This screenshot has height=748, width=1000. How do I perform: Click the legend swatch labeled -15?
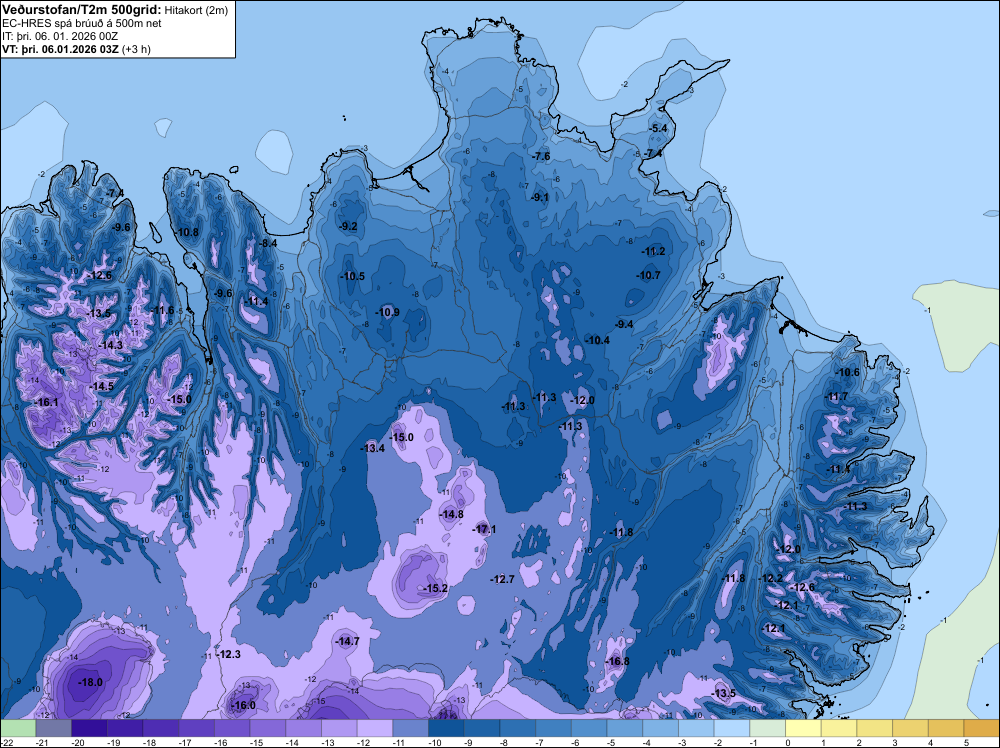268,729
